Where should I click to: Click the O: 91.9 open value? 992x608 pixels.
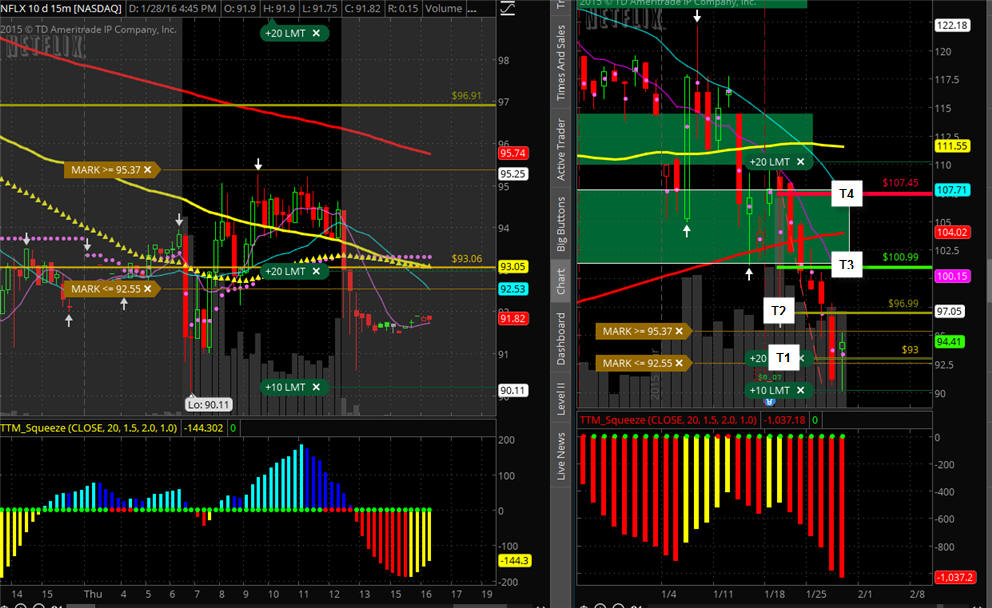pyautogui.click(x=239, y=9)
